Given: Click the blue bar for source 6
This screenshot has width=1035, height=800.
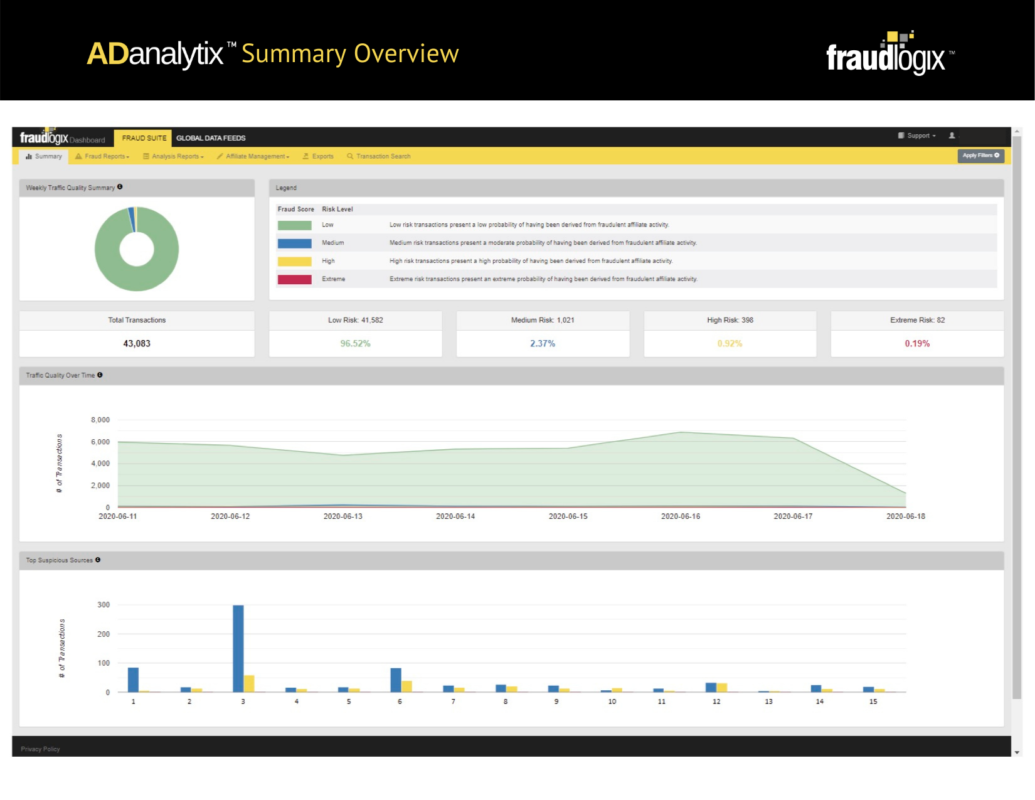Looking at the screenshot, I should point(396,680).
